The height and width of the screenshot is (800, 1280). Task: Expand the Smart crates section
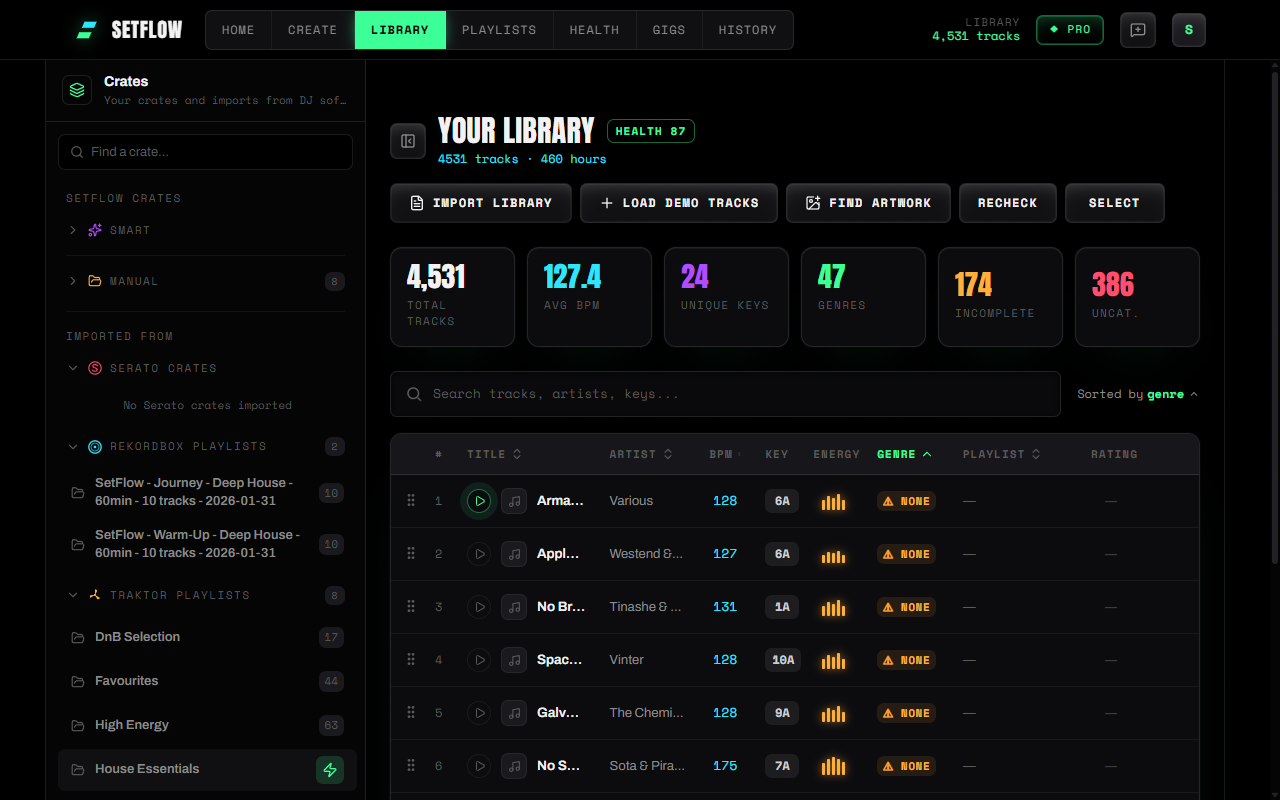72,230
